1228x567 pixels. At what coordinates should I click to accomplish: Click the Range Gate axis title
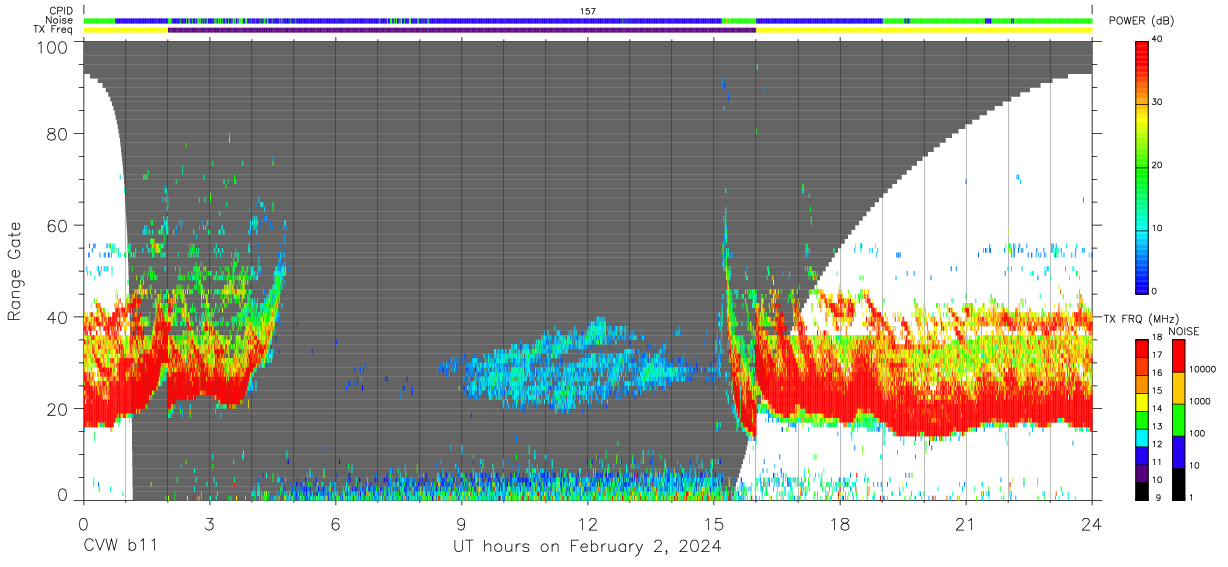15,271
